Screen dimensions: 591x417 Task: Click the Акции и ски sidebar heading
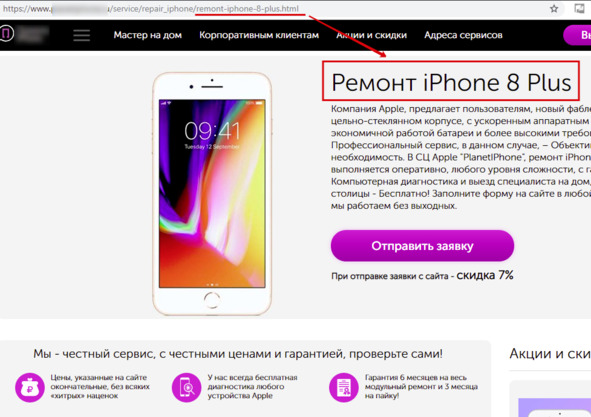pyautogui.click(x=550, y=353)
